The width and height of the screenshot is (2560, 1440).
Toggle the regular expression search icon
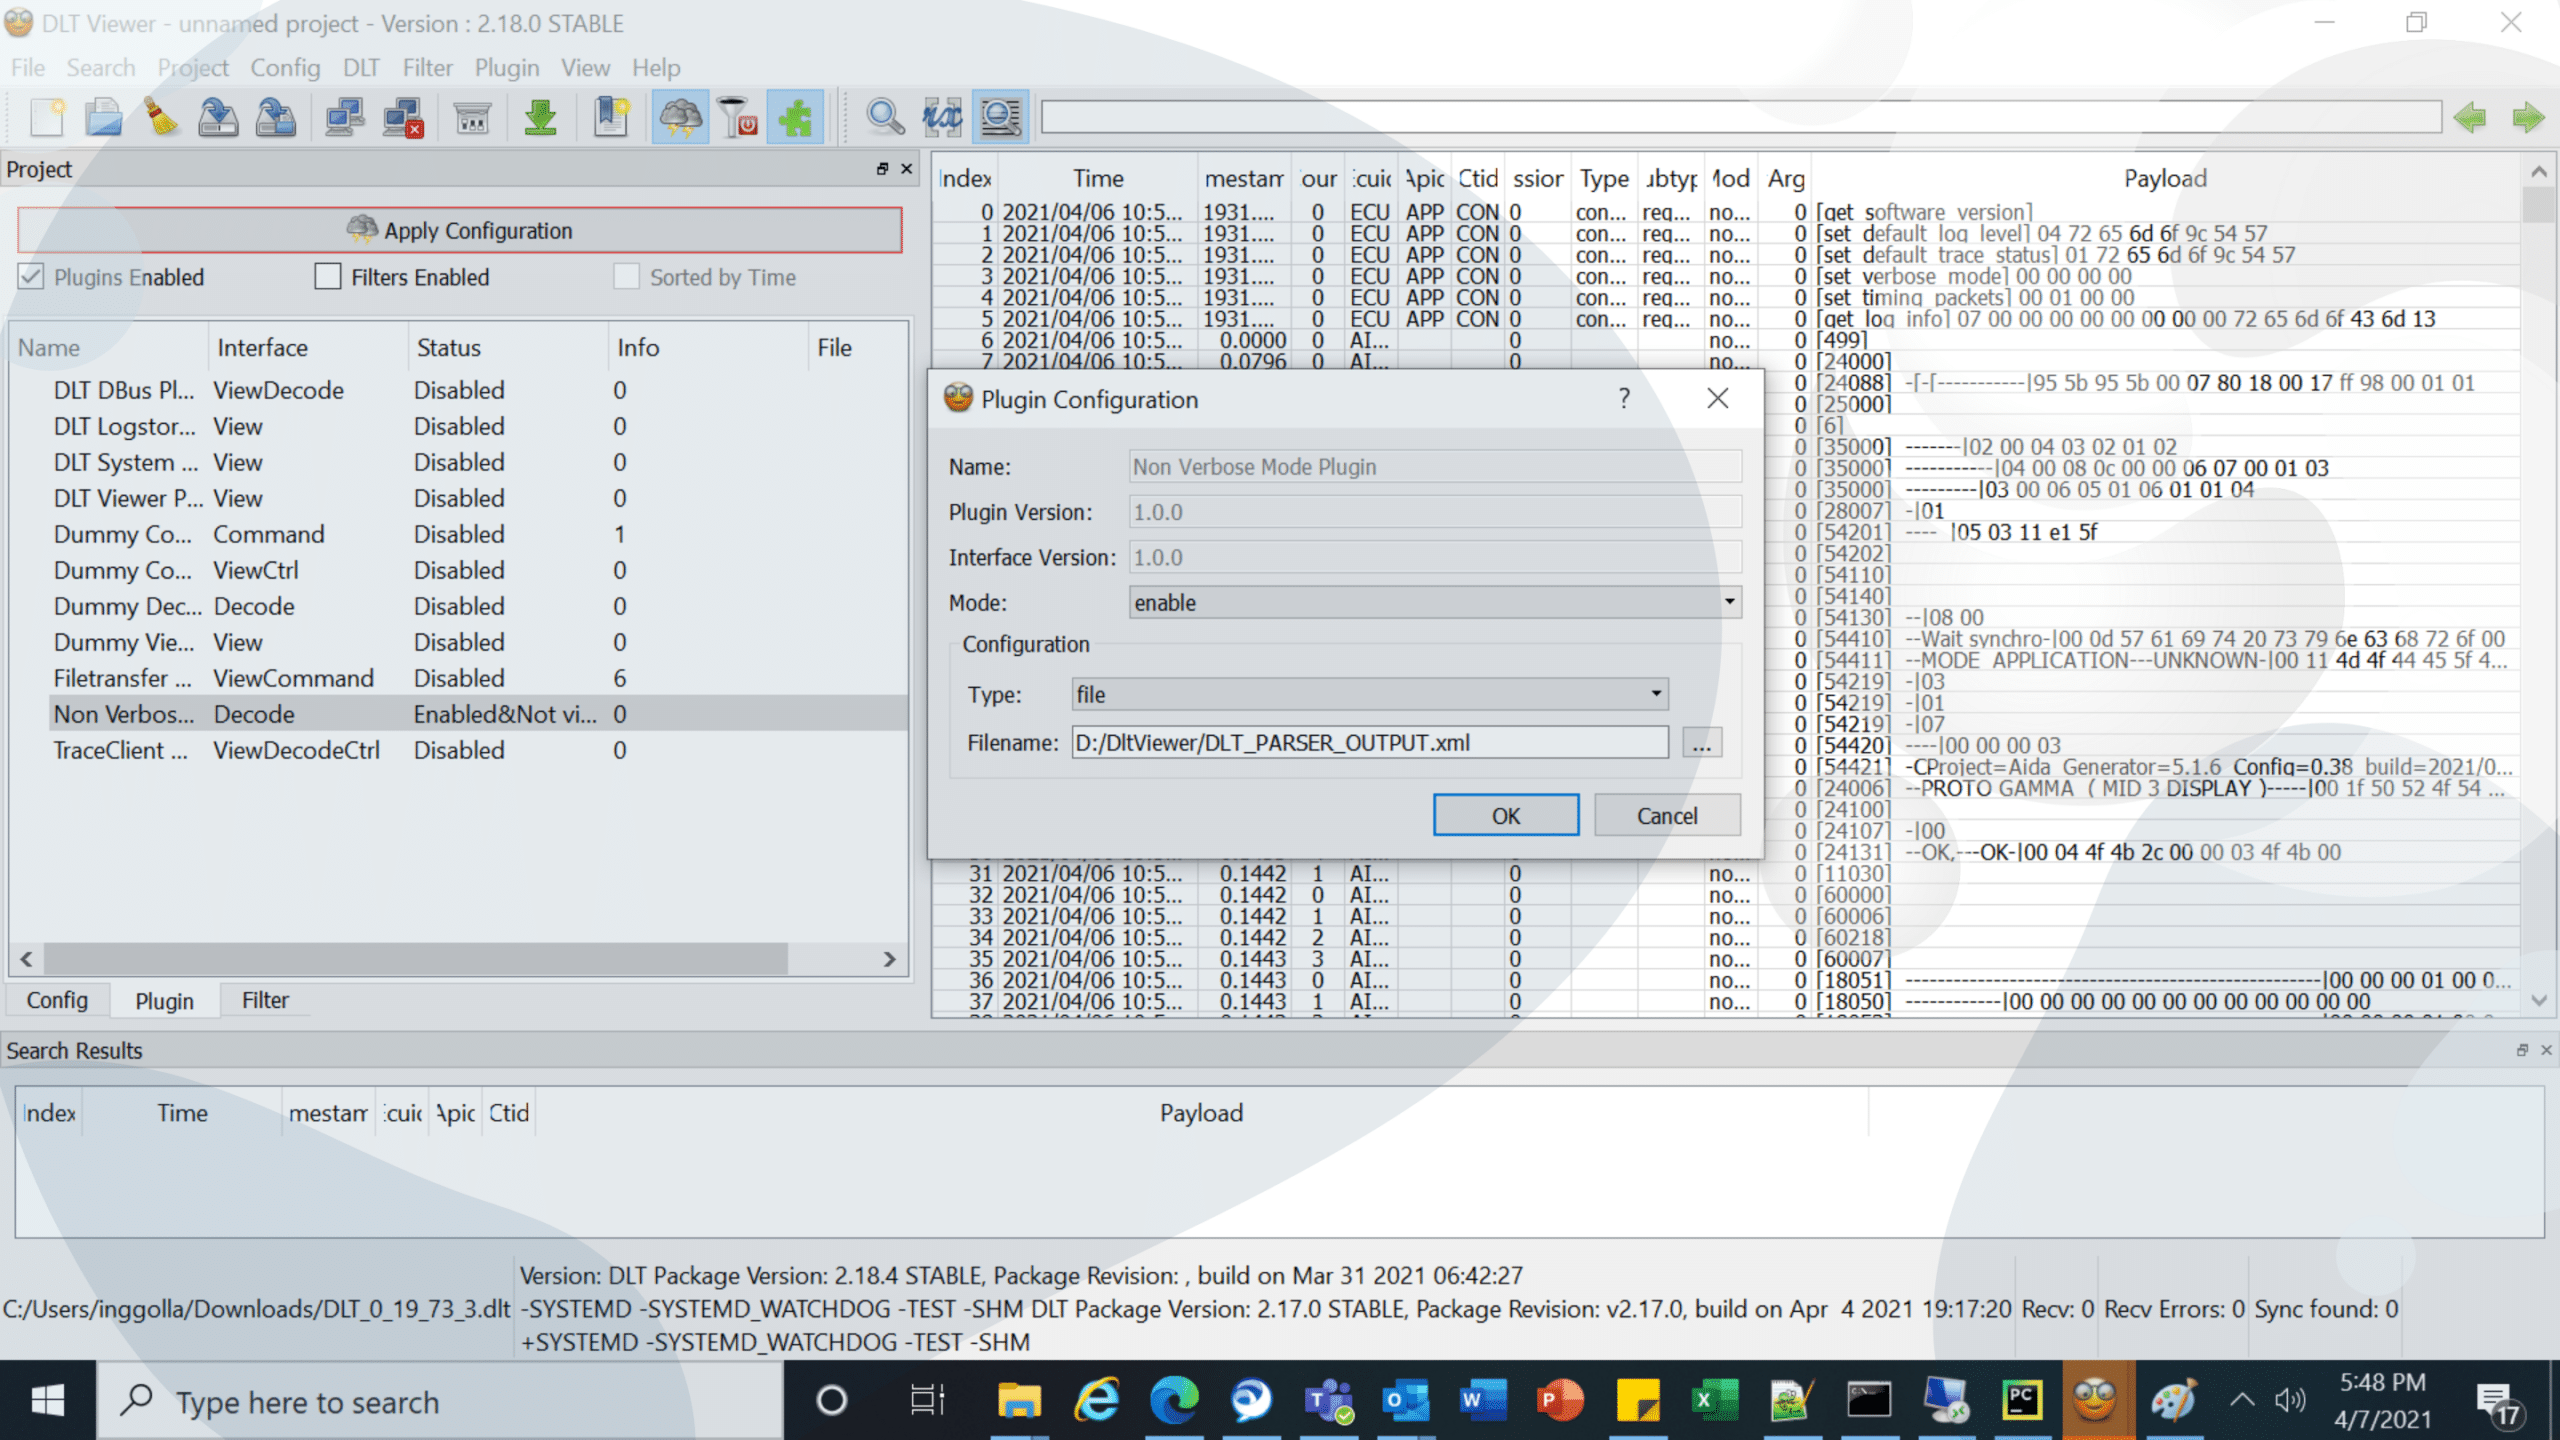click(x=942, y=118)
